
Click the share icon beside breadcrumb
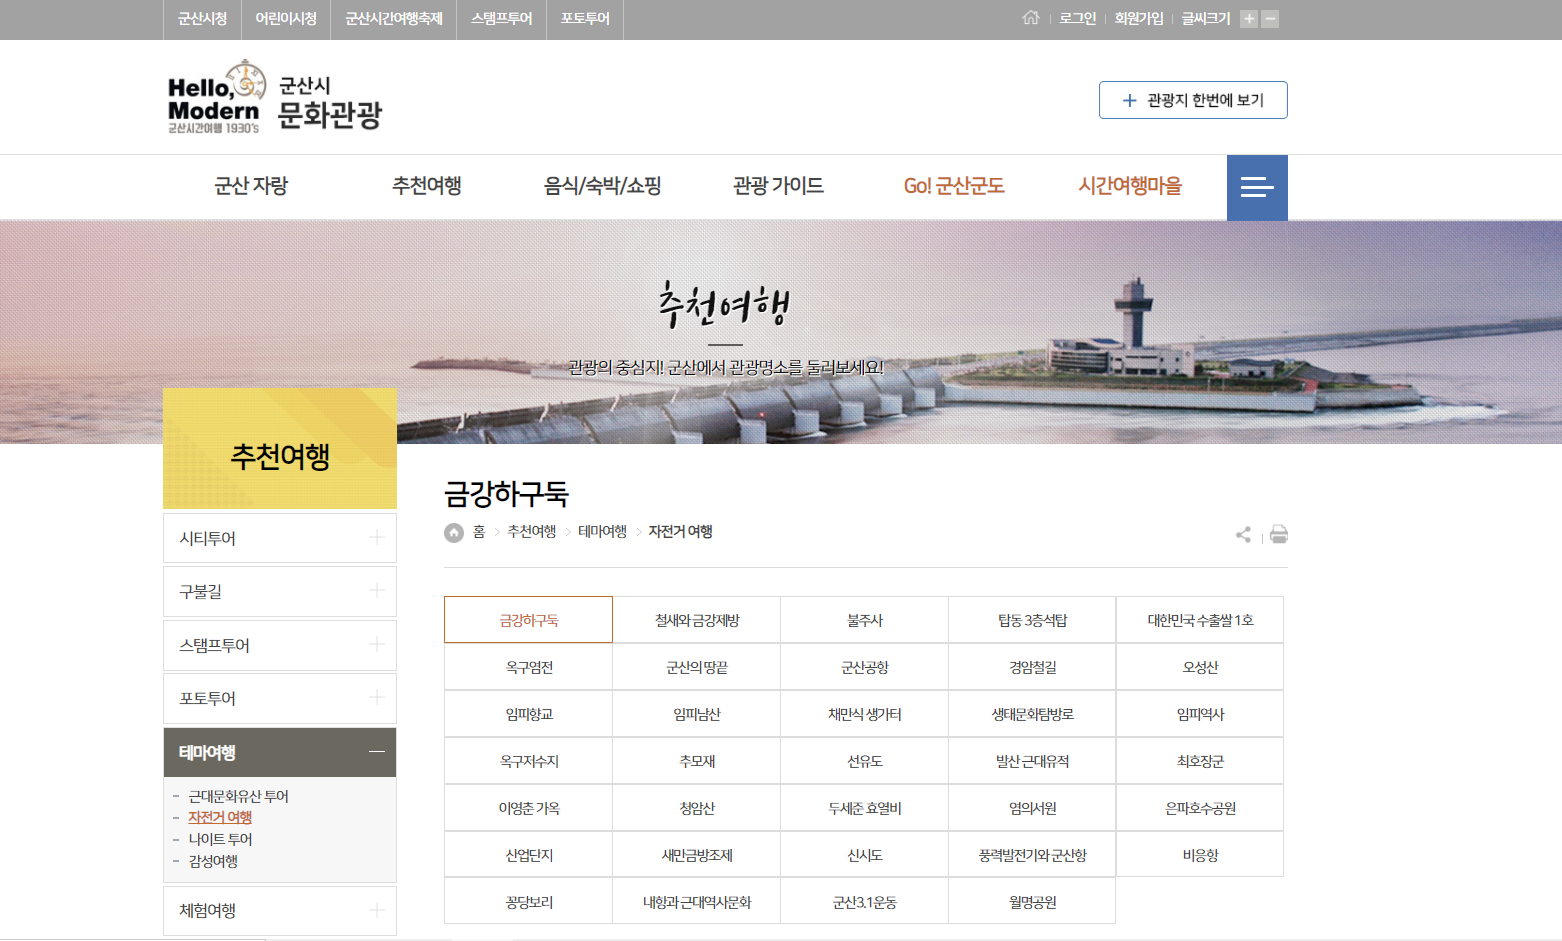[1243, 535]
